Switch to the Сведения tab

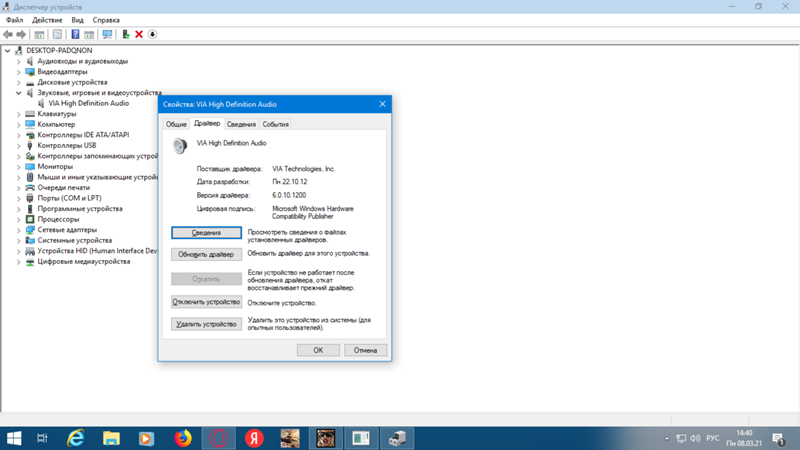241,124
